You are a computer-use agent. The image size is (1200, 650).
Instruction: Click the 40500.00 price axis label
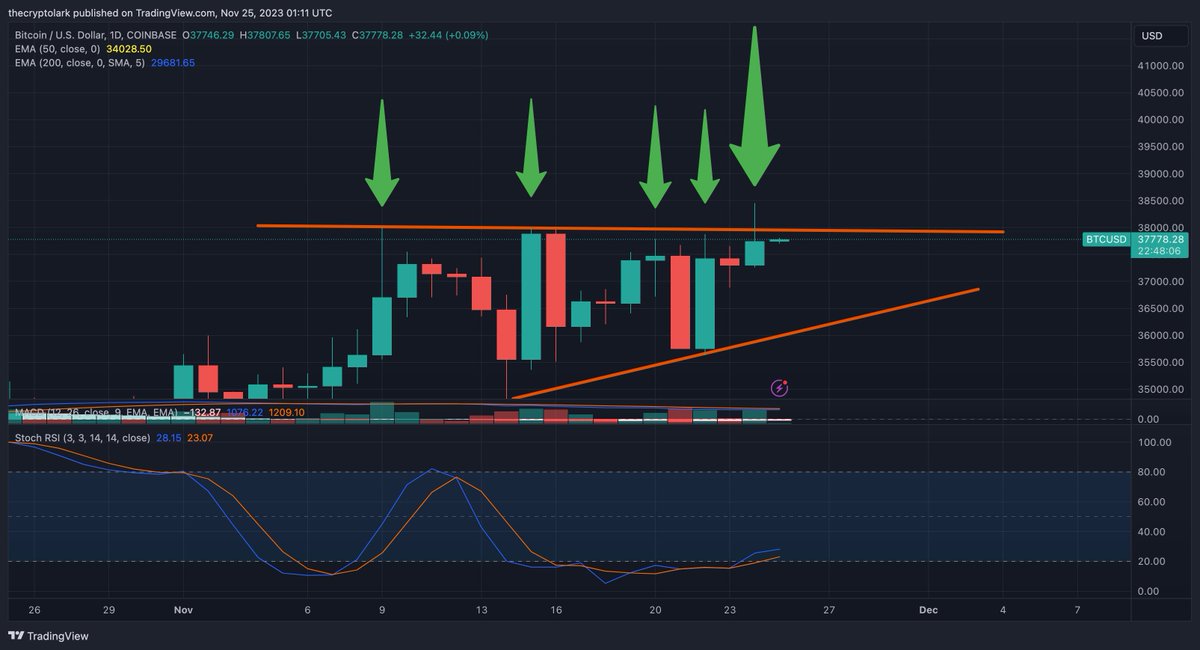click(1162, 93)
